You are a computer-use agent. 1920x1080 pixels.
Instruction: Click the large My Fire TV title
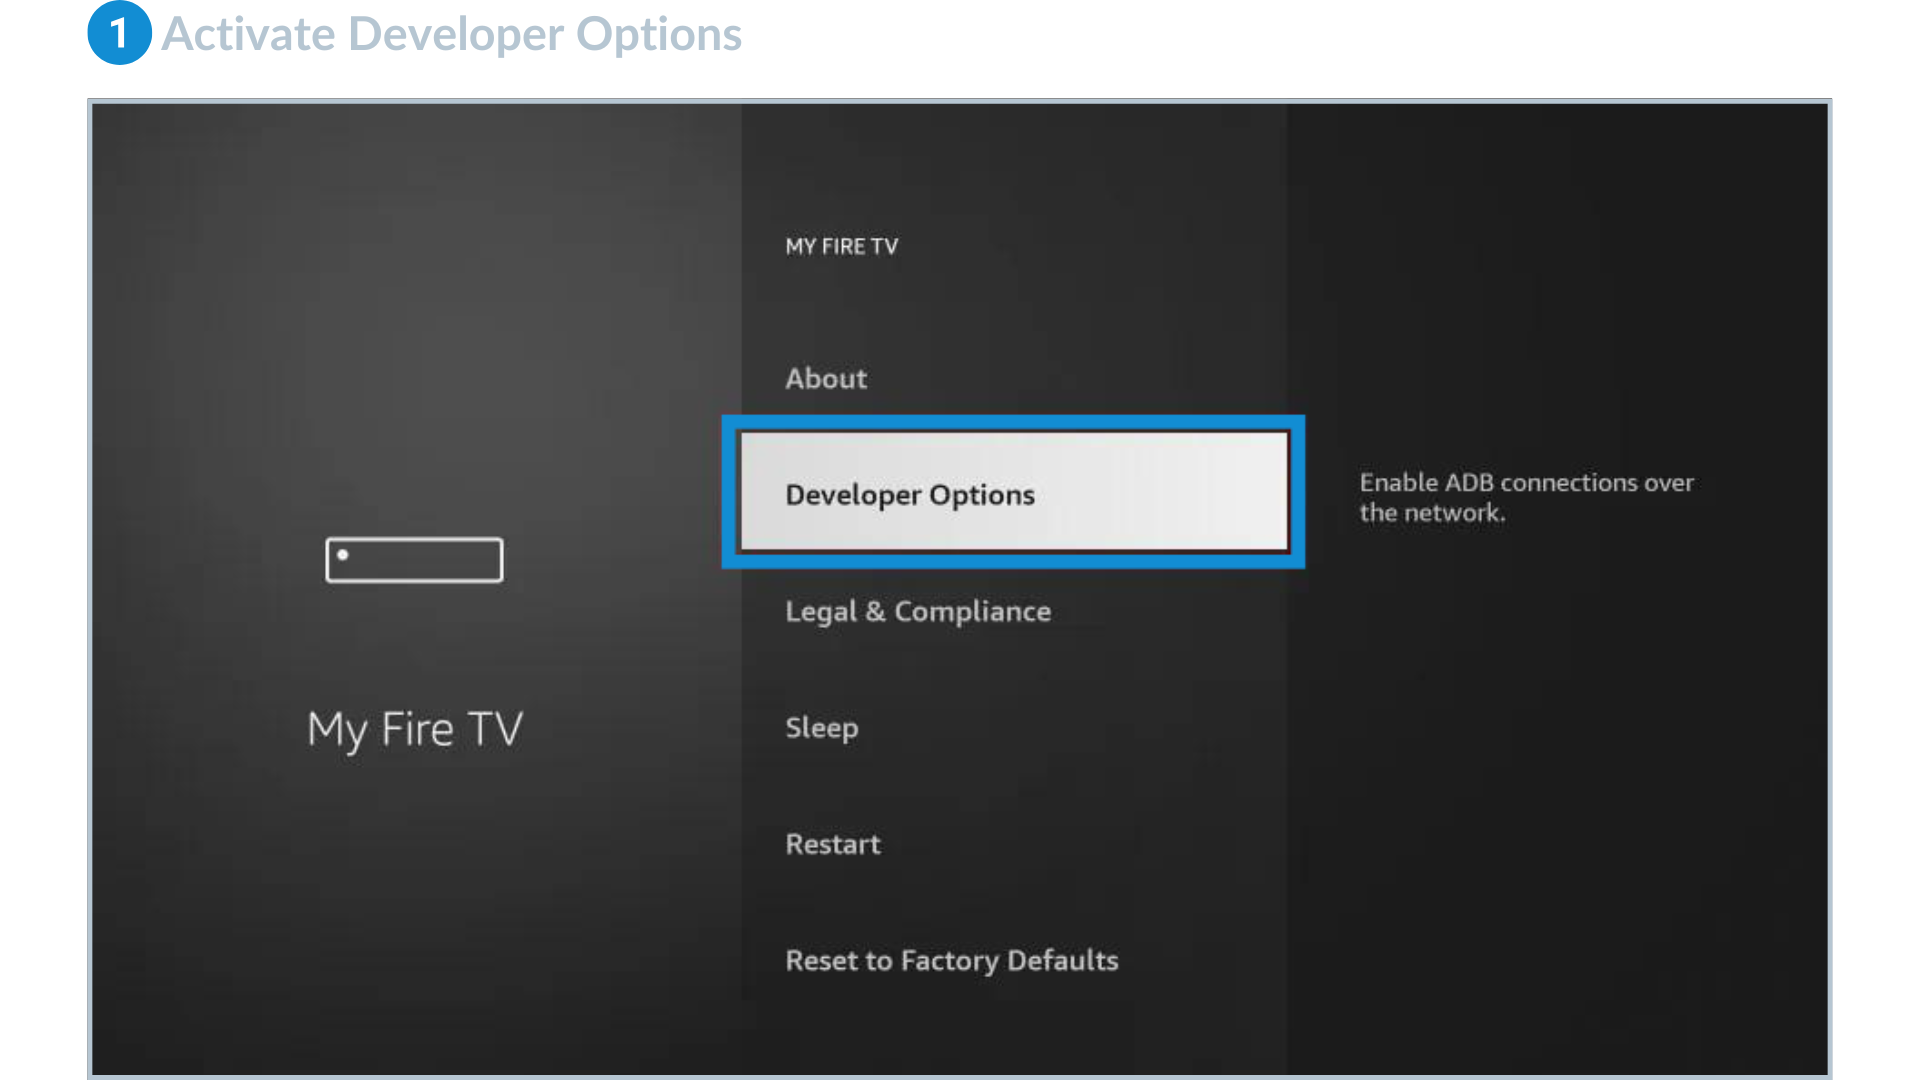click(x=415, y=729)
